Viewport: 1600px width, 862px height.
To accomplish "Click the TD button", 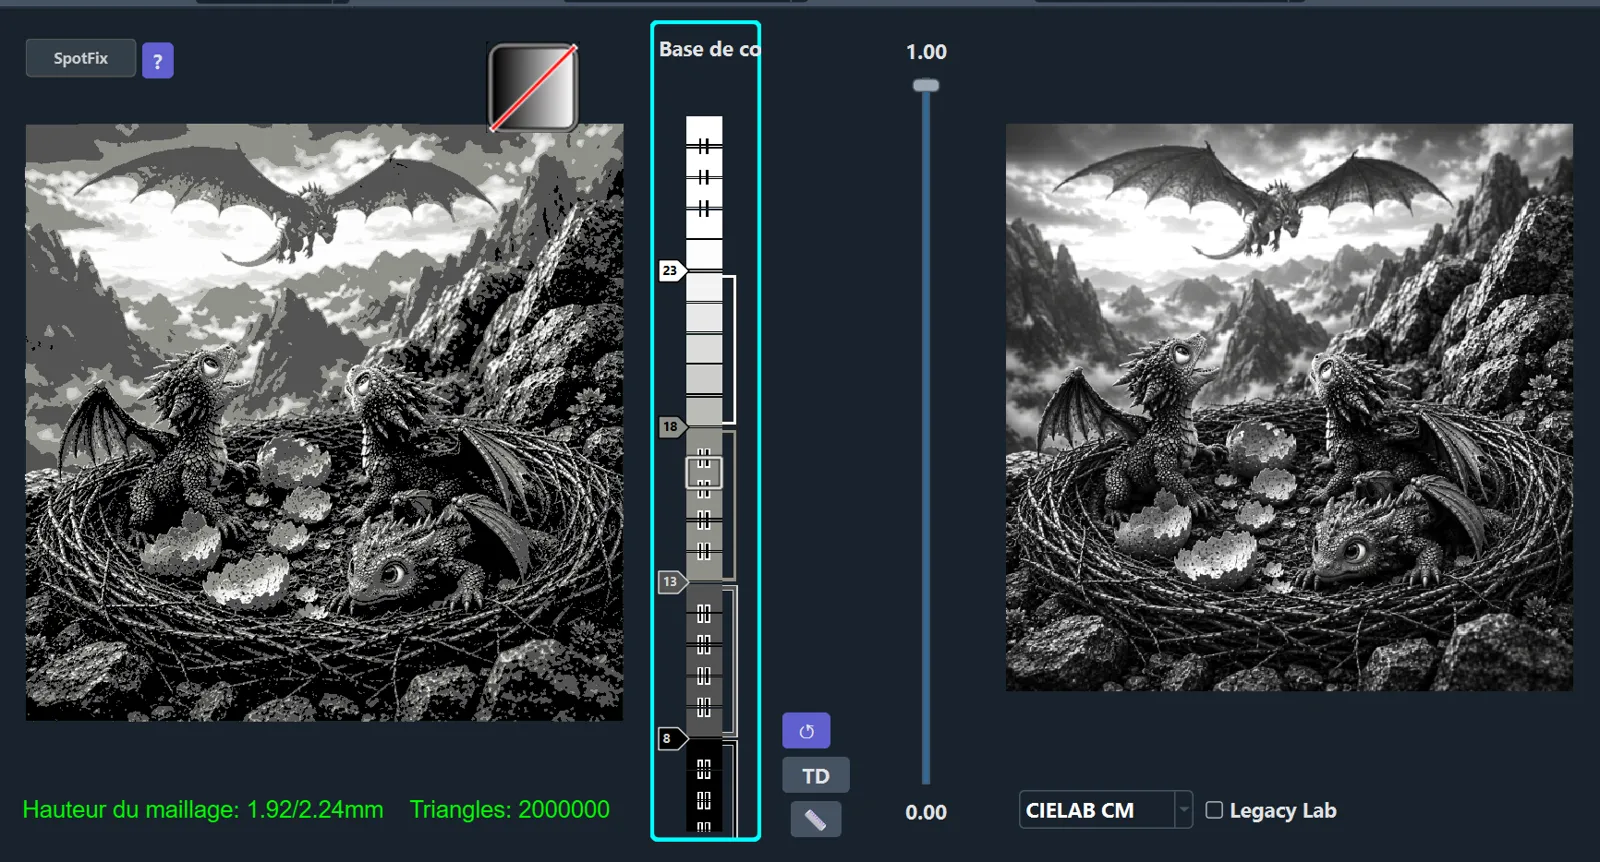I will [x=816, y=776].
